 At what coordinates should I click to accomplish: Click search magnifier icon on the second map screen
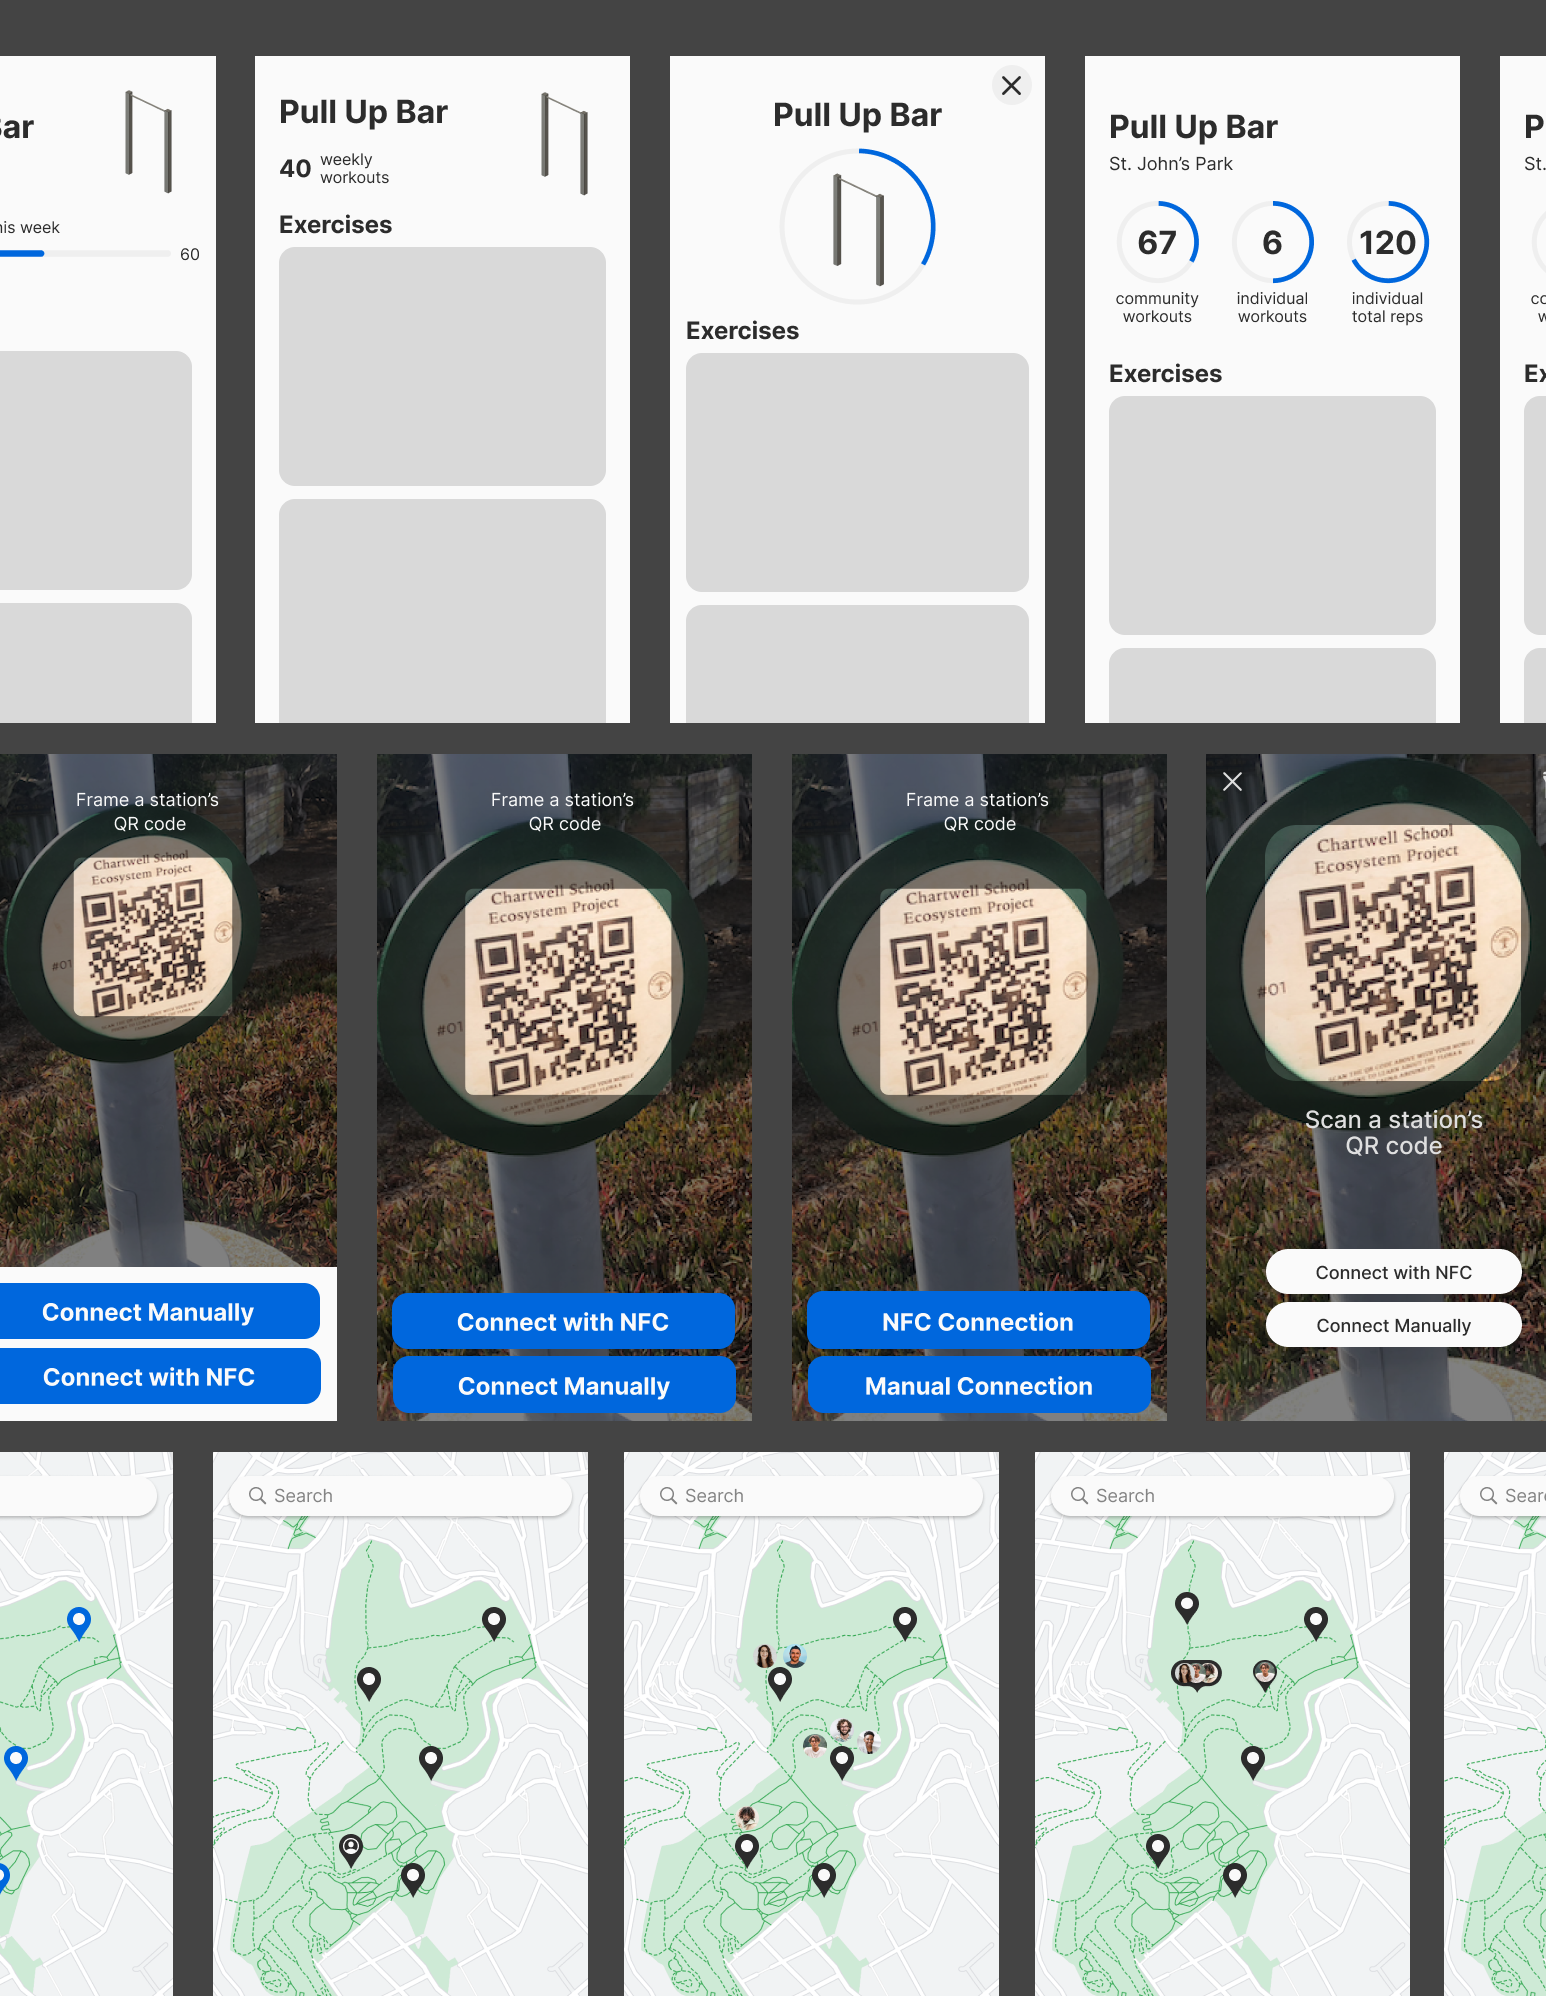point(257,1495)
